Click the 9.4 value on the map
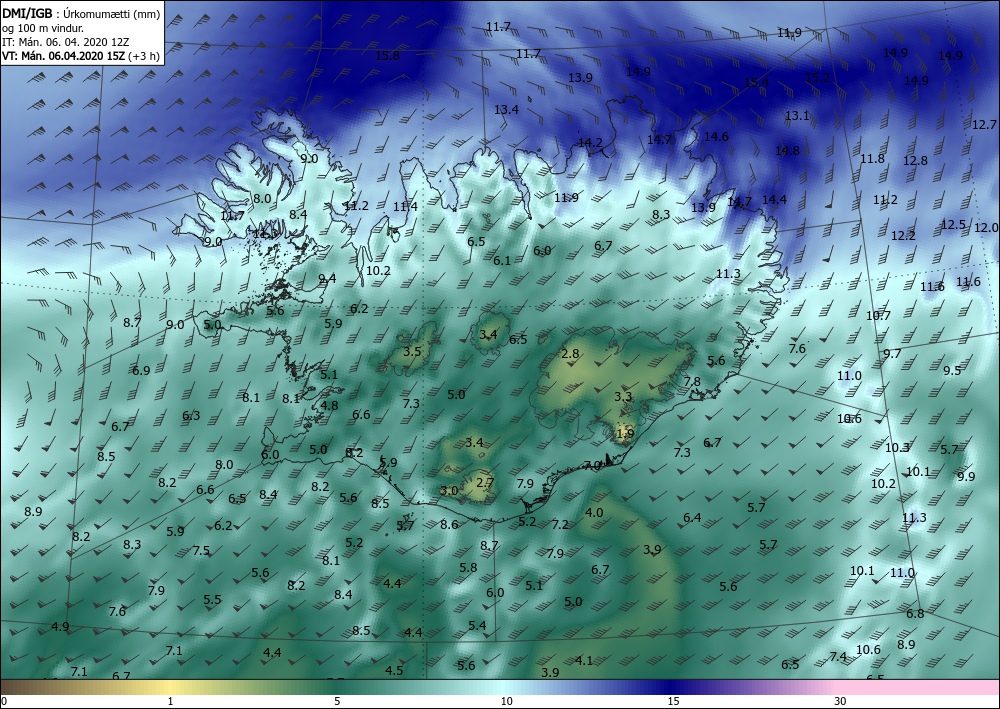This screenshot has width=1000, height=709. pyautogui.click(x=327, y=279)
